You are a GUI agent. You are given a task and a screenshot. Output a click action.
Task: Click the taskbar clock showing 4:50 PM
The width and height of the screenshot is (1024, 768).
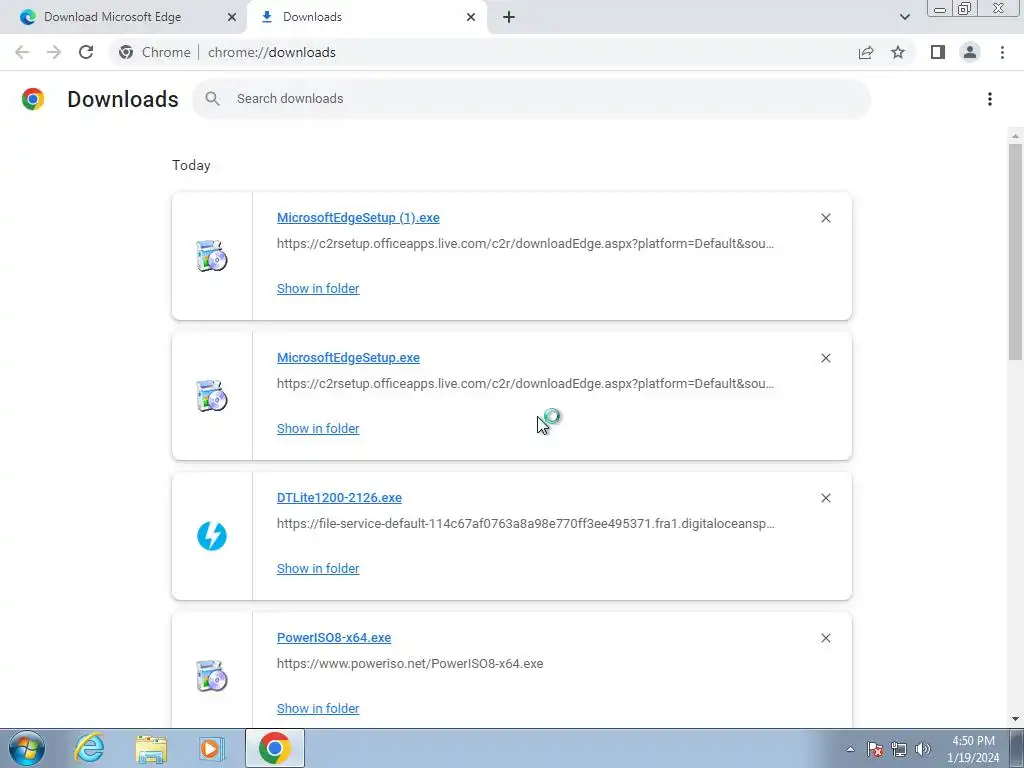973,749
